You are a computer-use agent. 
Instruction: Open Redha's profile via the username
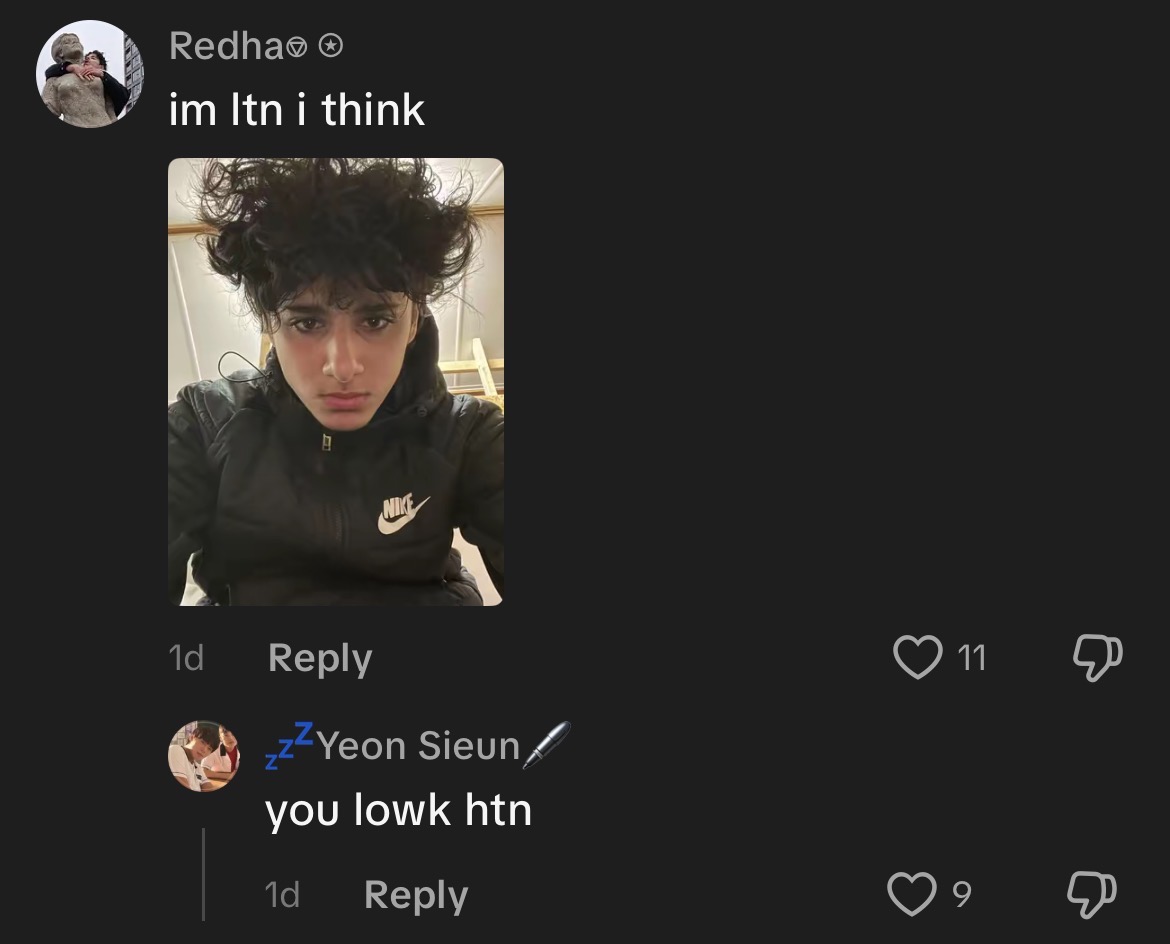click(228, 46)
